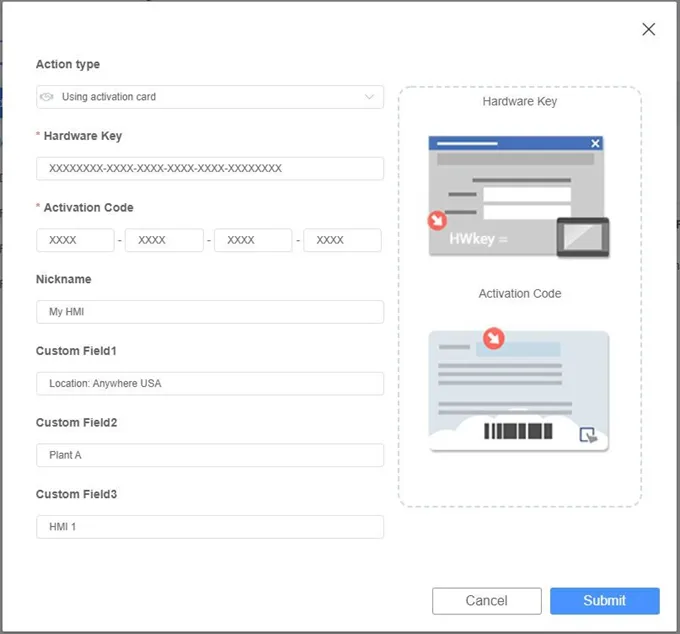Click the Hardware Key heading in the help panel
This screenshot has height=634, width=680.
click(520, 101)
